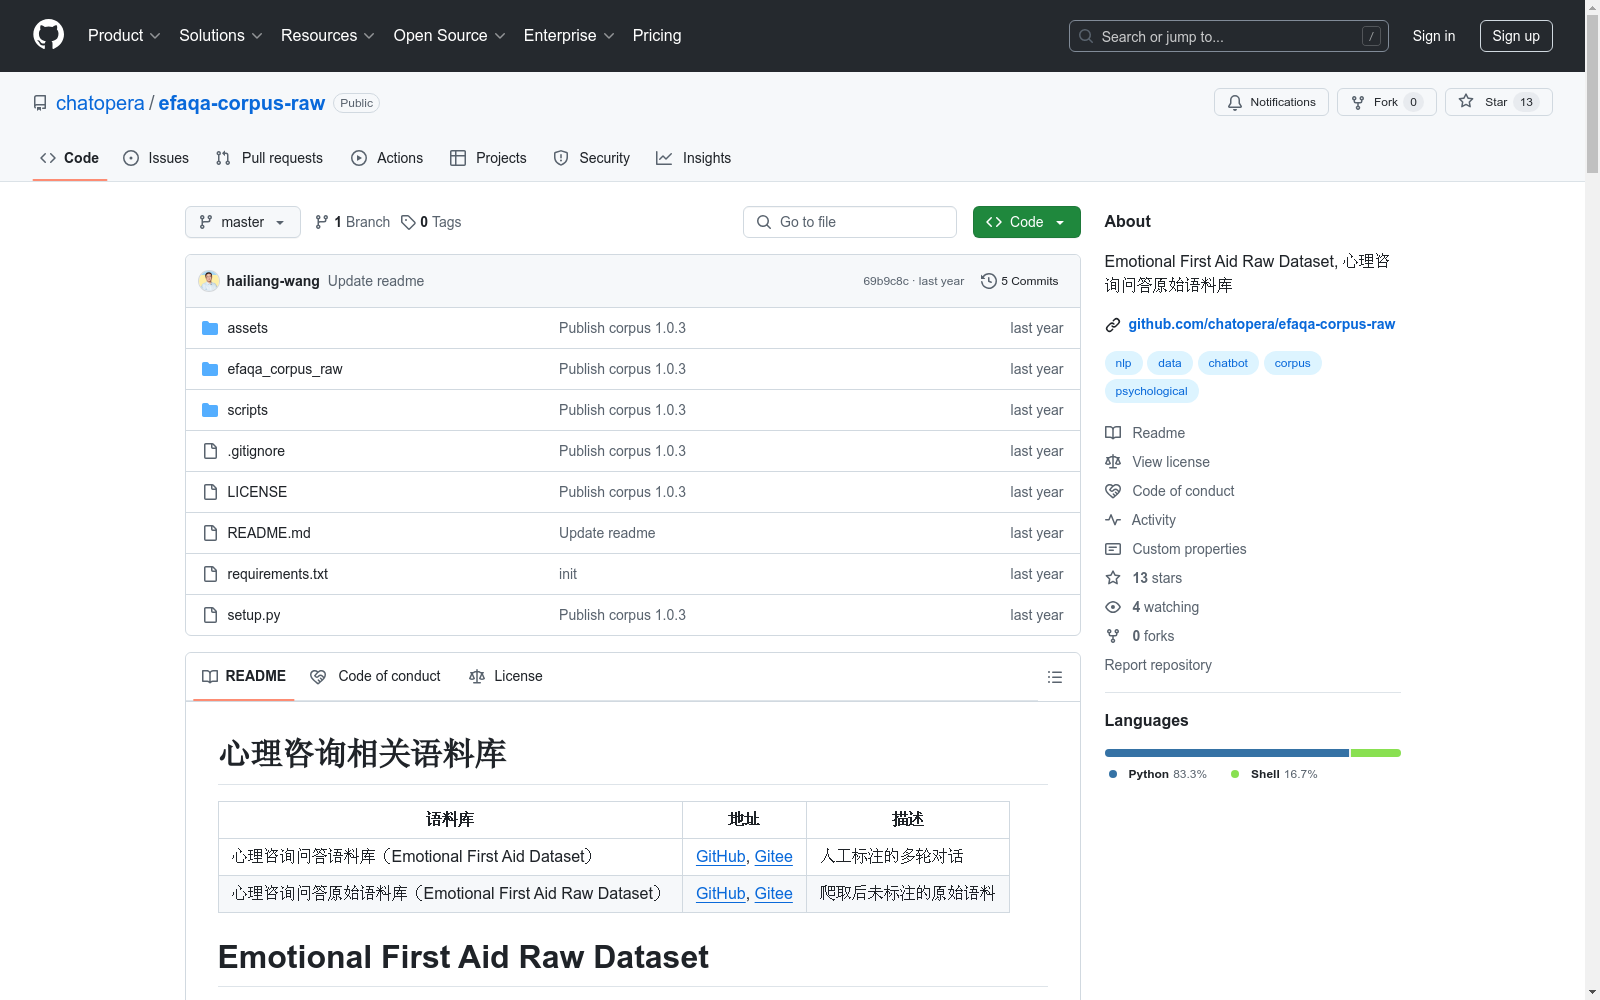
Task: Open the Security tab
Action: pyautogui.click(x=592, y=158)
